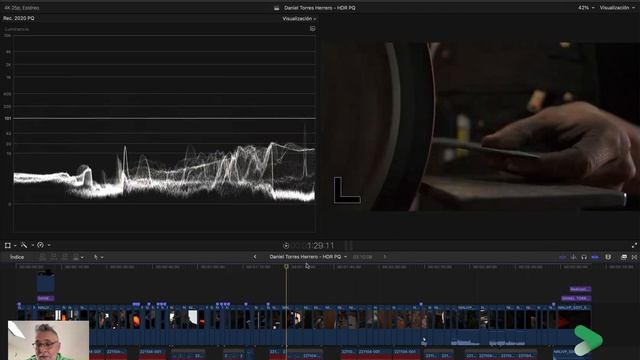
Task: Open the effects browser icon
Action: 624,257
